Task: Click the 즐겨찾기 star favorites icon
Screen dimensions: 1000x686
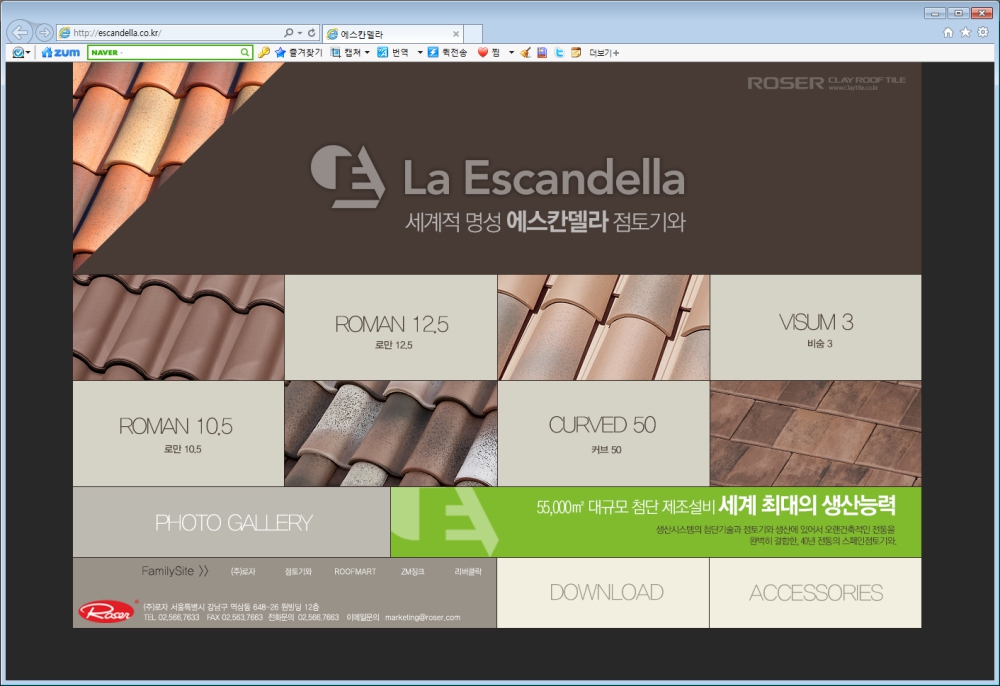Action: click(x=281, y=52)
